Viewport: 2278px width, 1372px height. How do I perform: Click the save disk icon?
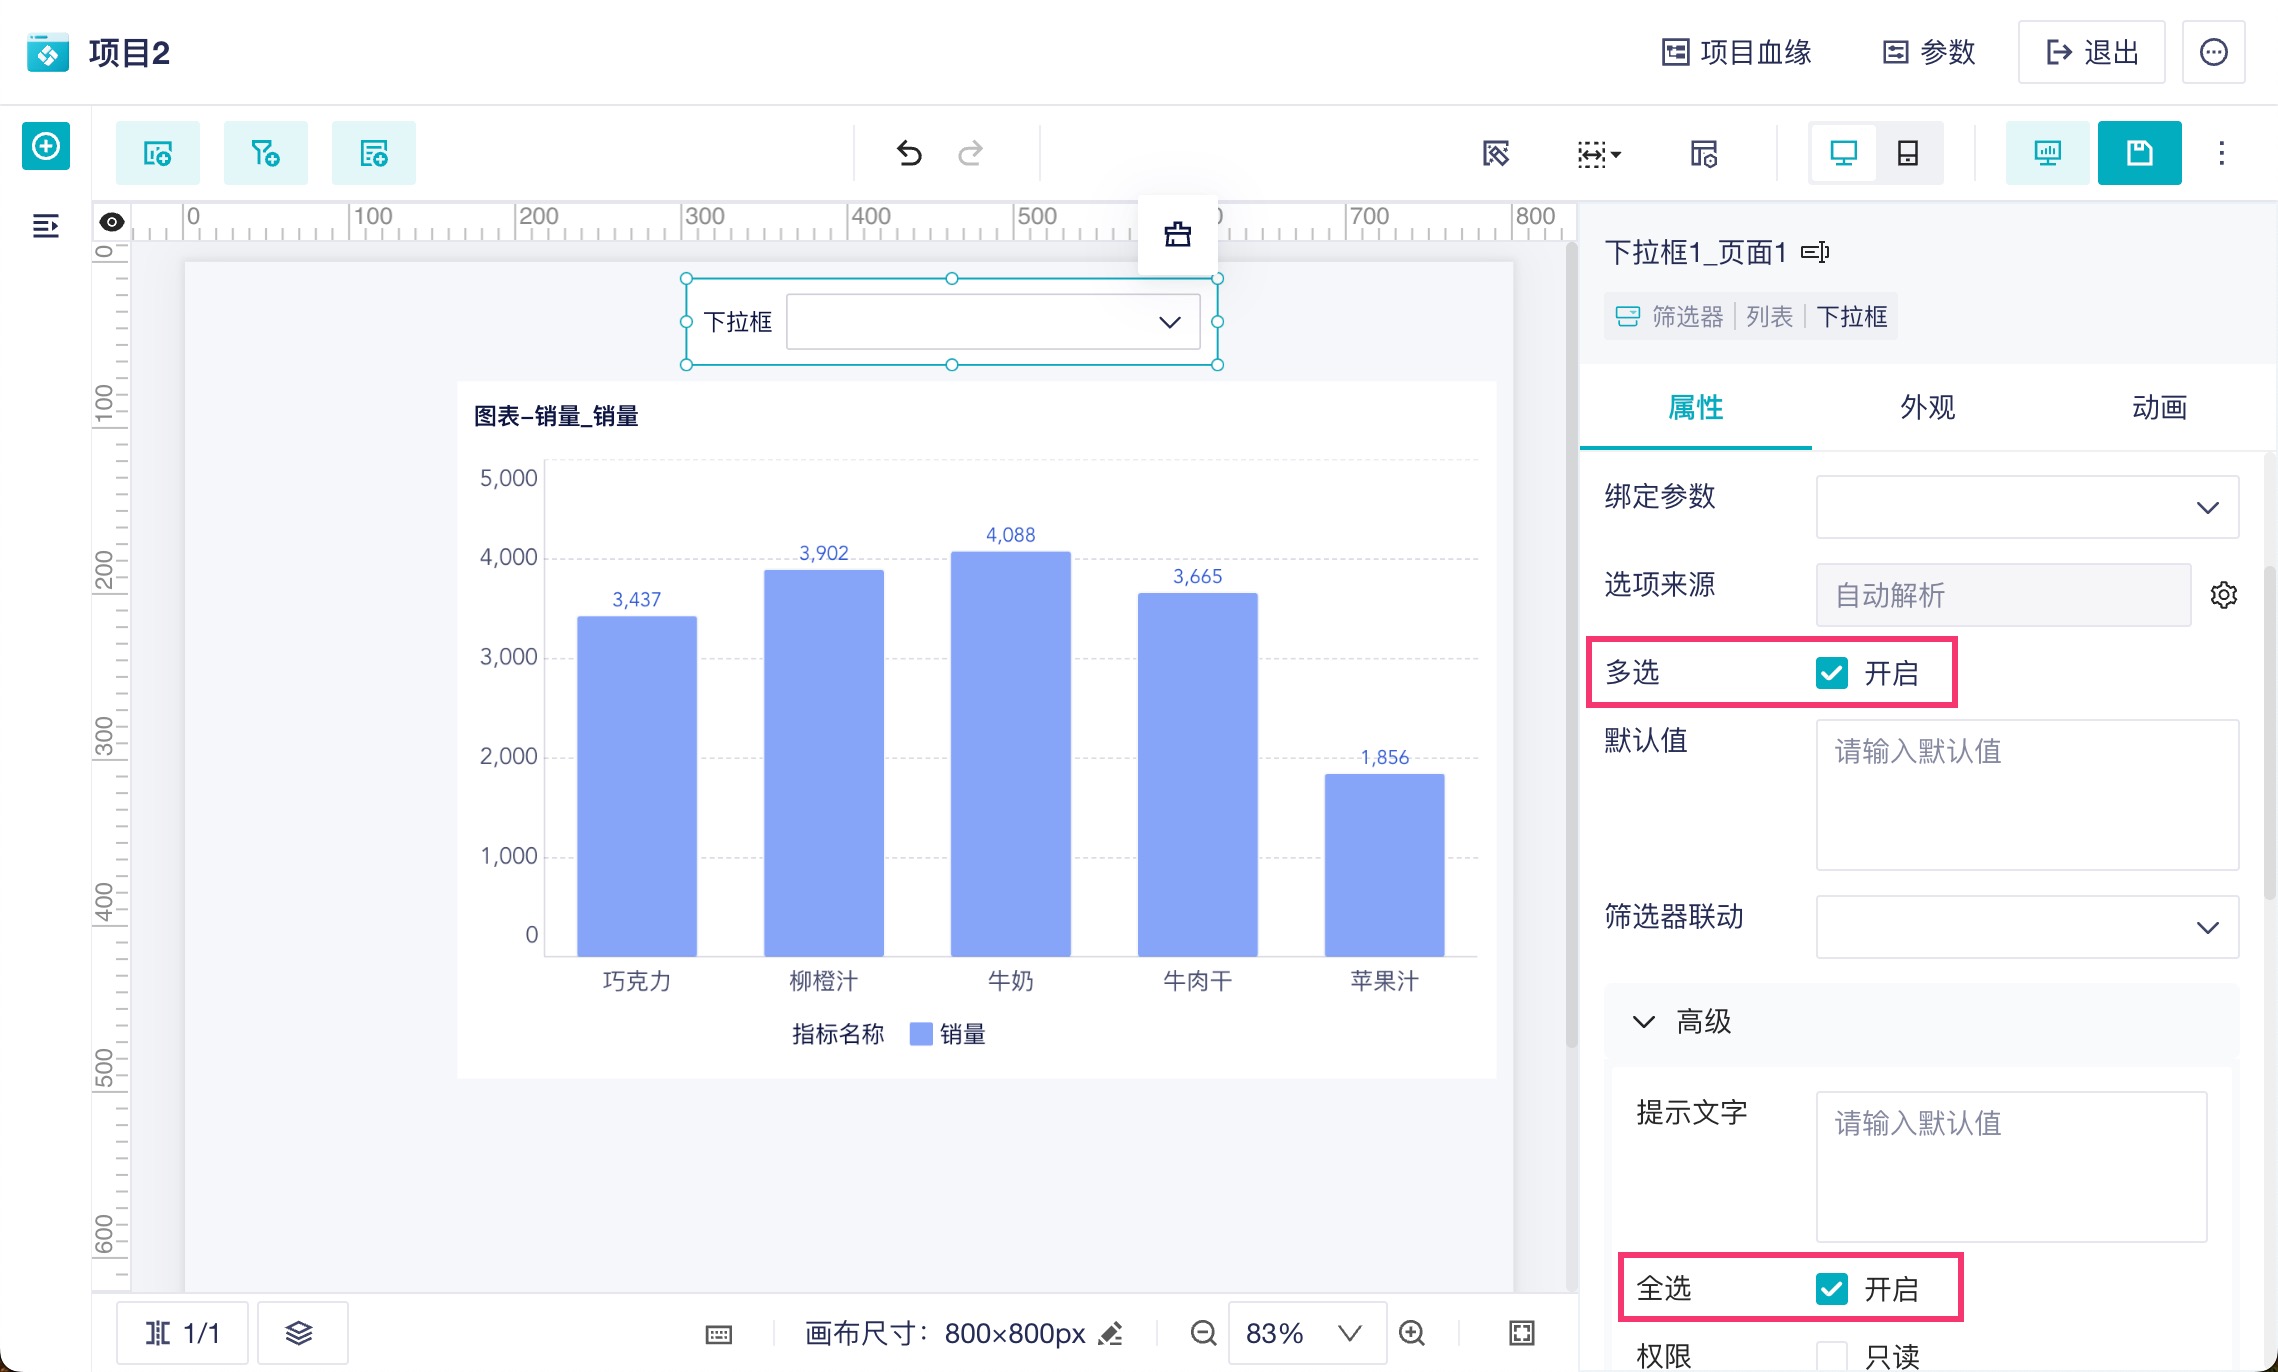[2139, 153]
